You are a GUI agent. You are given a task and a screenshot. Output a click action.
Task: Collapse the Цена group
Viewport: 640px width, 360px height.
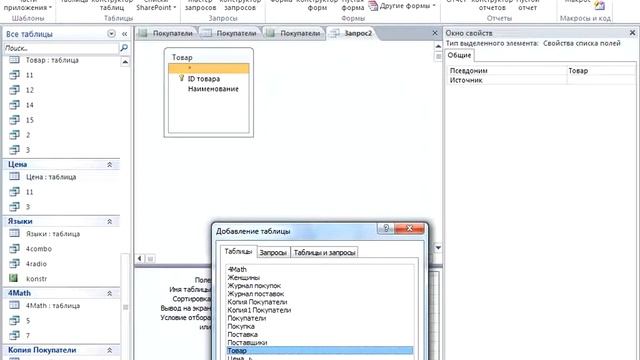pyautogui.click(x=109, y=164)
